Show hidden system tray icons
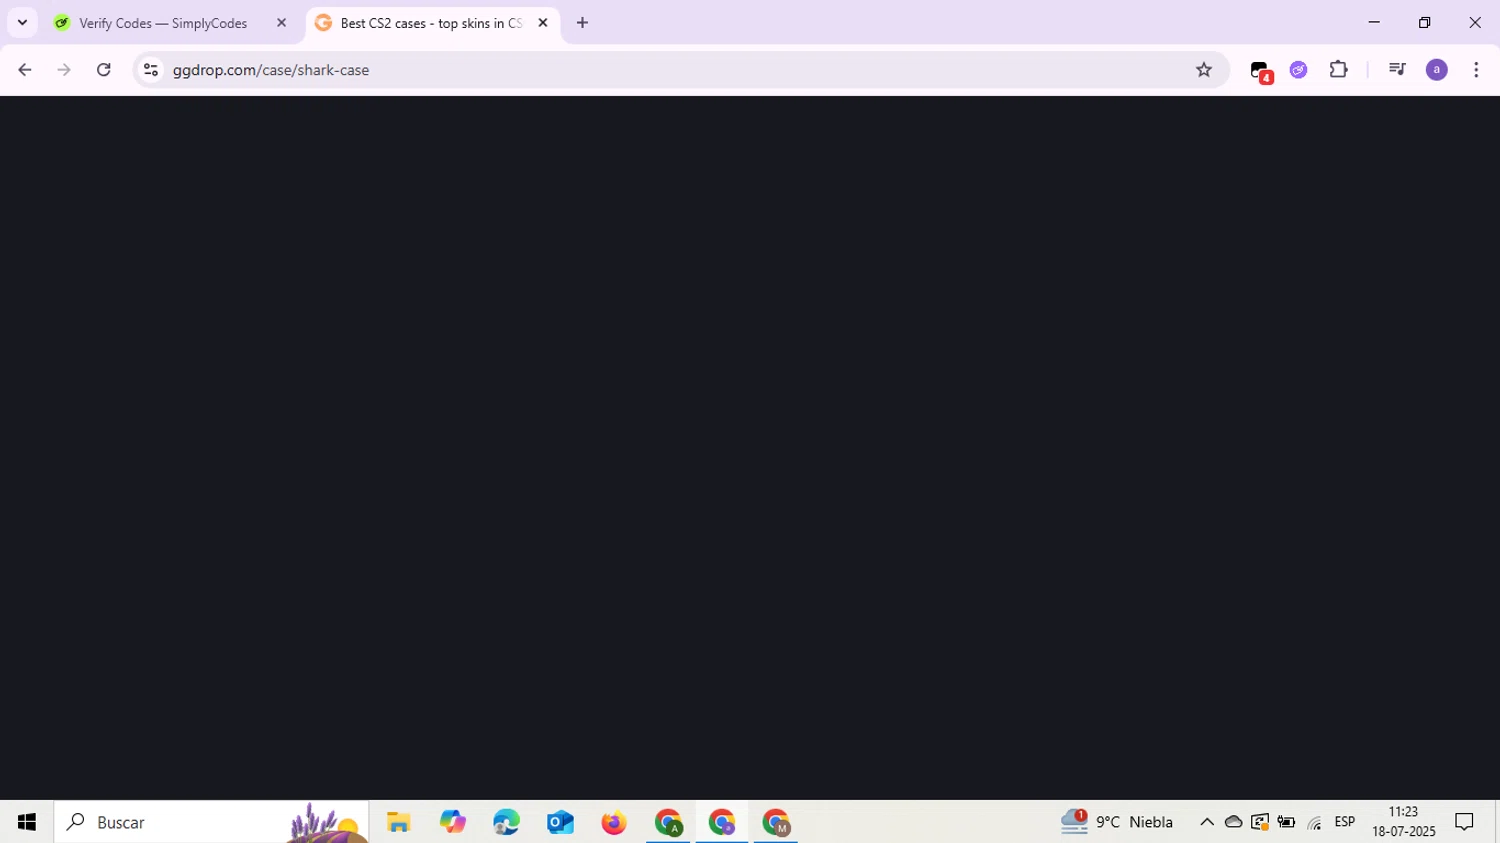This screenshot has width=1500, height=843. (1207, 822)
